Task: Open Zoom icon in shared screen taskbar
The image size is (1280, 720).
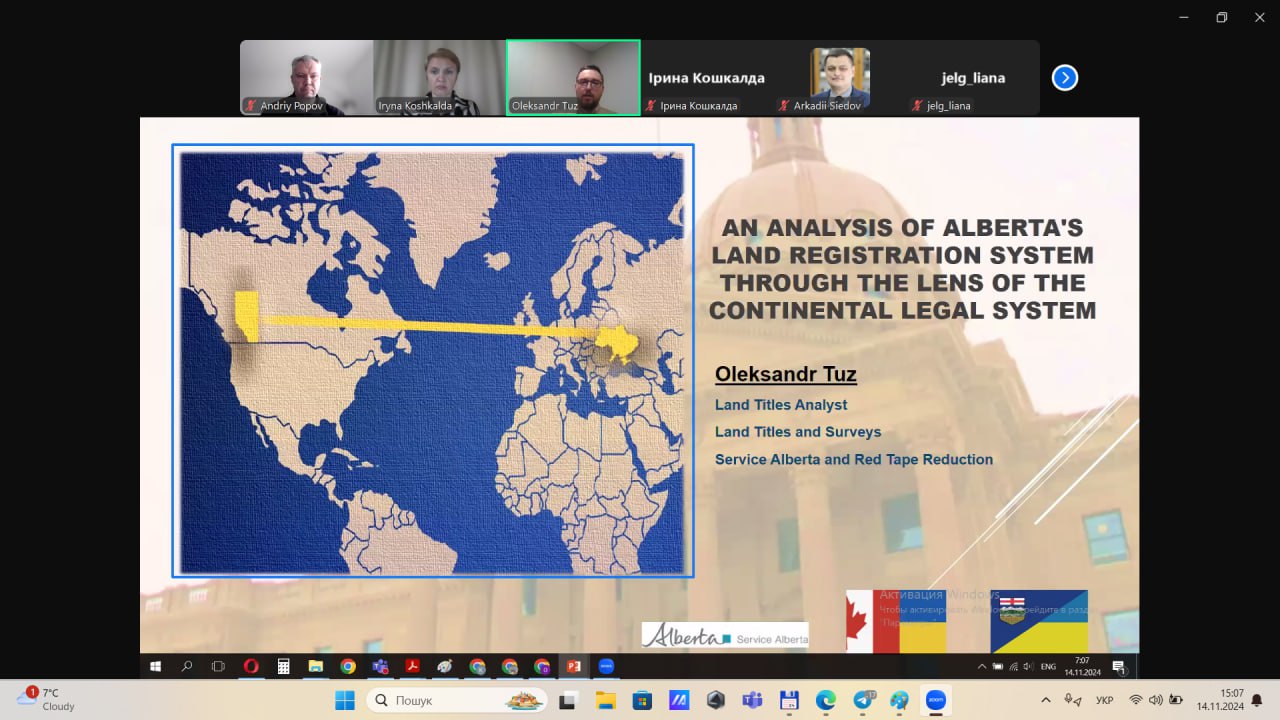Action: (606, 666)
